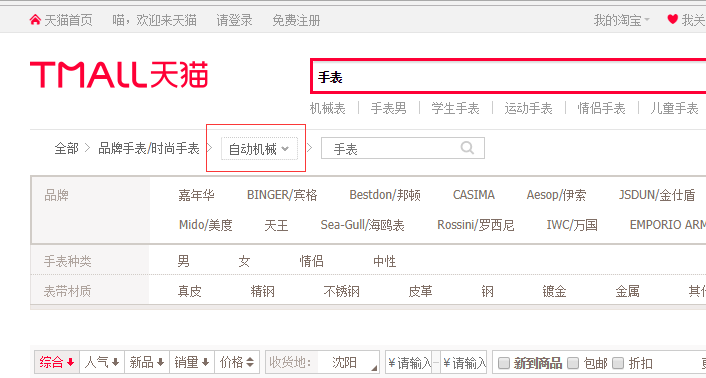This screenshot has height=378, width=706.
Task: Choose watch type 中性
Action: tap(385, 261)
